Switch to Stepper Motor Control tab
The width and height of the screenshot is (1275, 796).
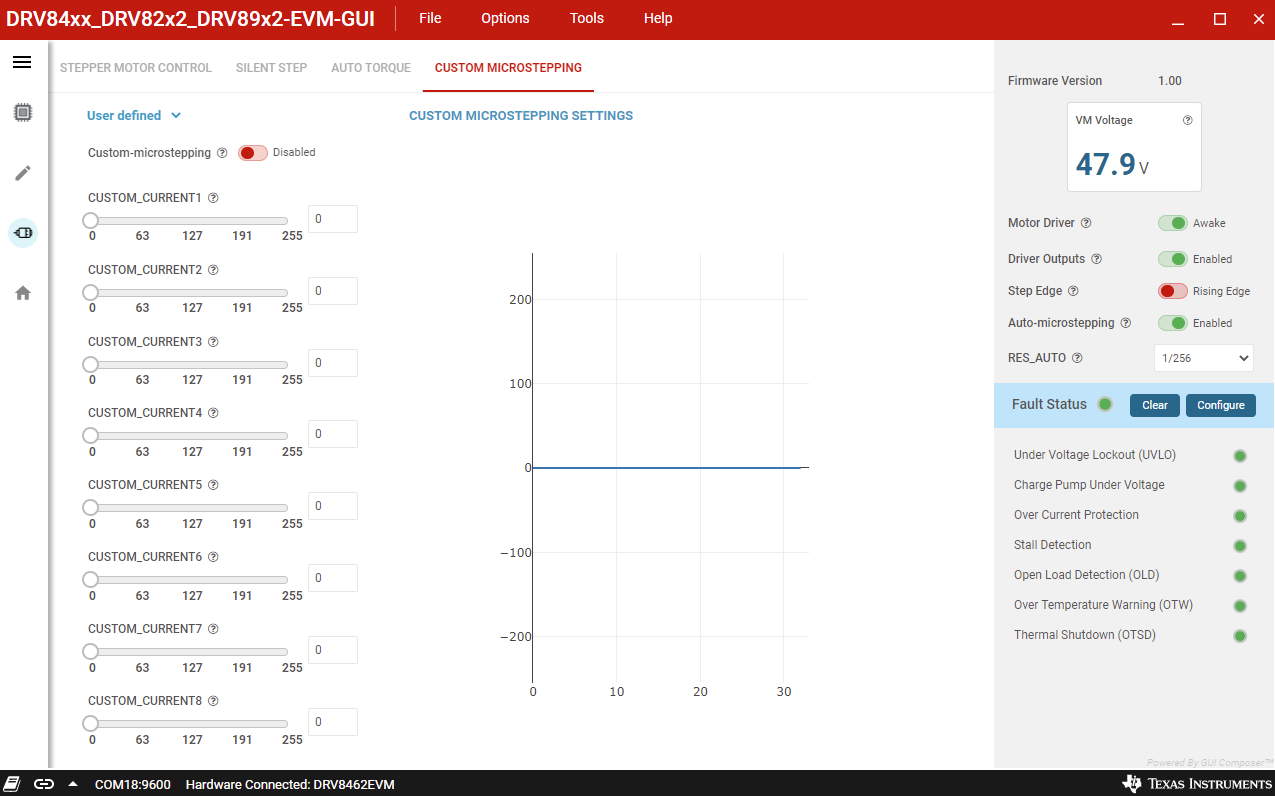click(136, 68)
